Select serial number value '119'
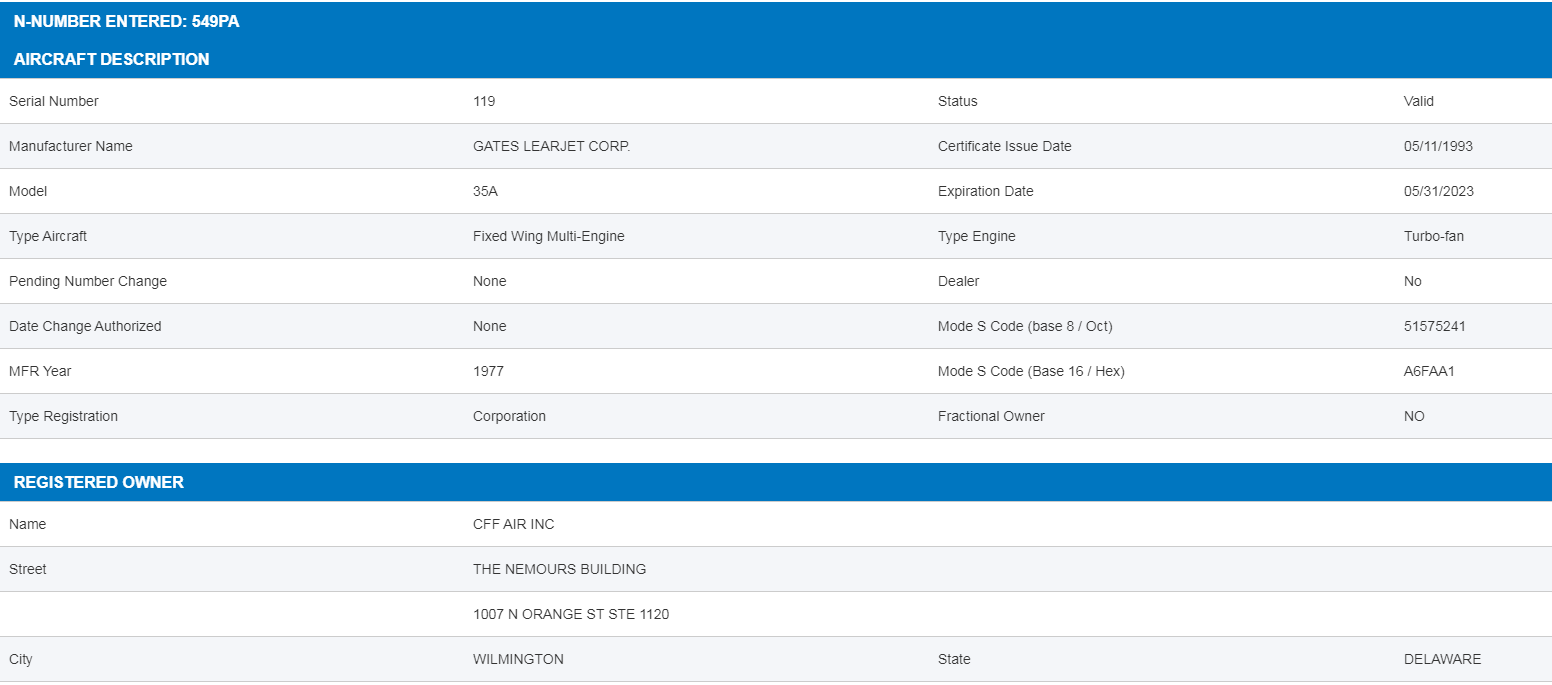 click(484, 101)
